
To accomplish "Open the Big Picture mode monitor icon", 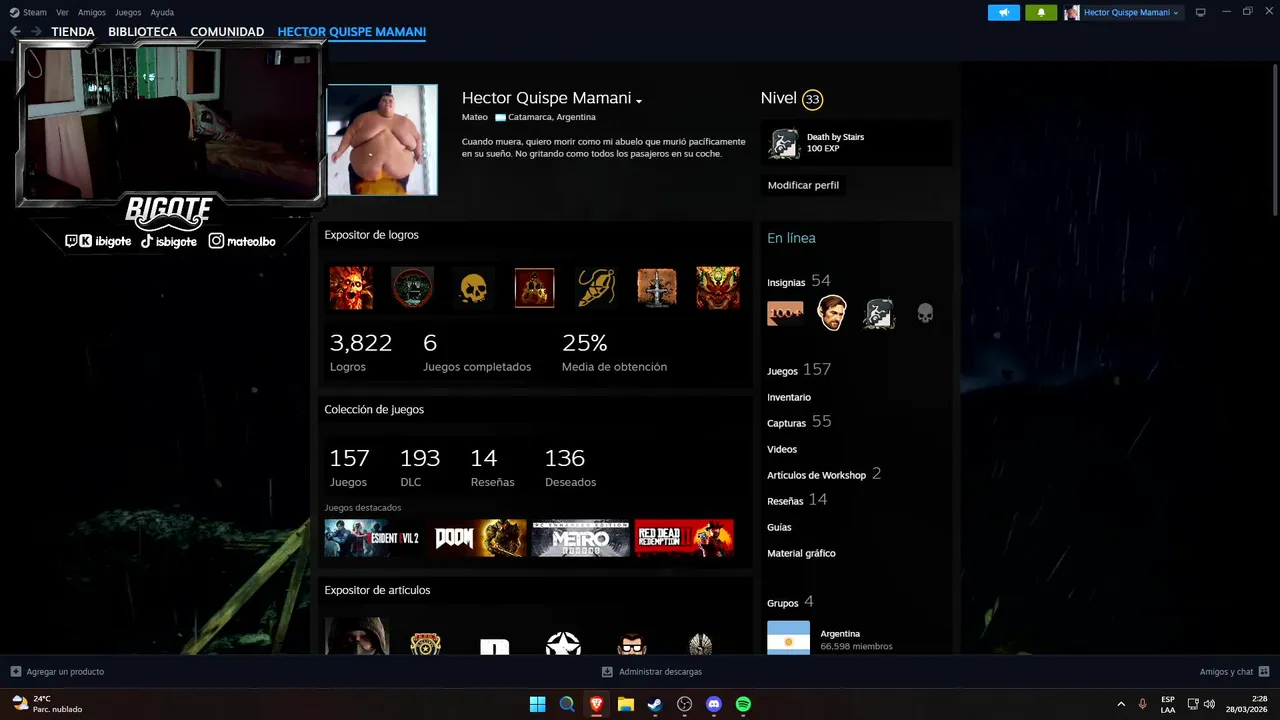I will (1201, 12).
